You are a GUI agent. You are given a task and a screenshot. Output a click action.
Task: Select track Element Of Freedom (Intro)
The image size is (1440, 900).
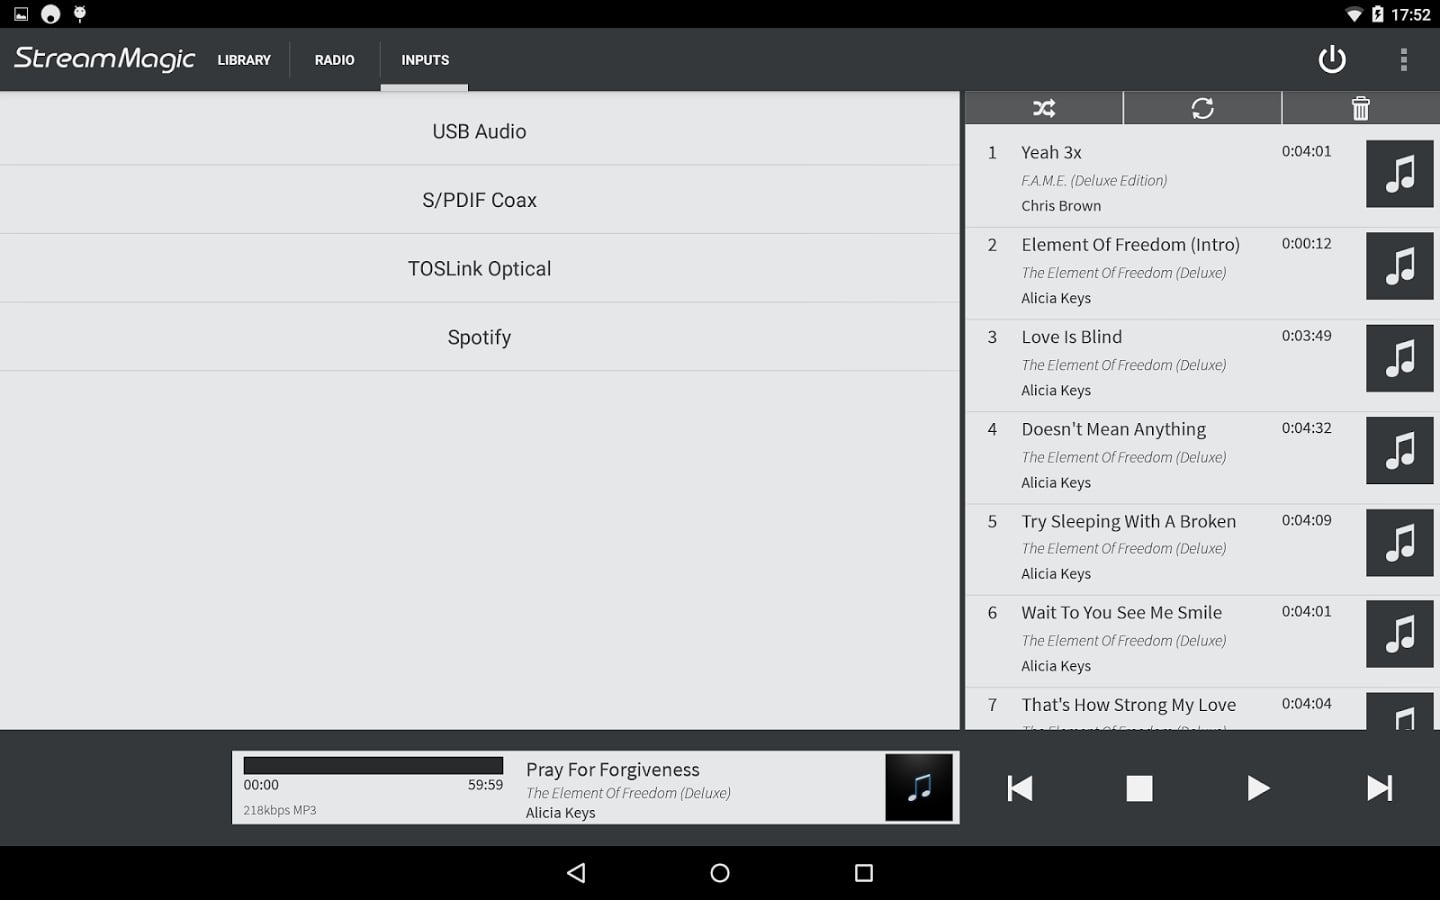click(1202, 273)
